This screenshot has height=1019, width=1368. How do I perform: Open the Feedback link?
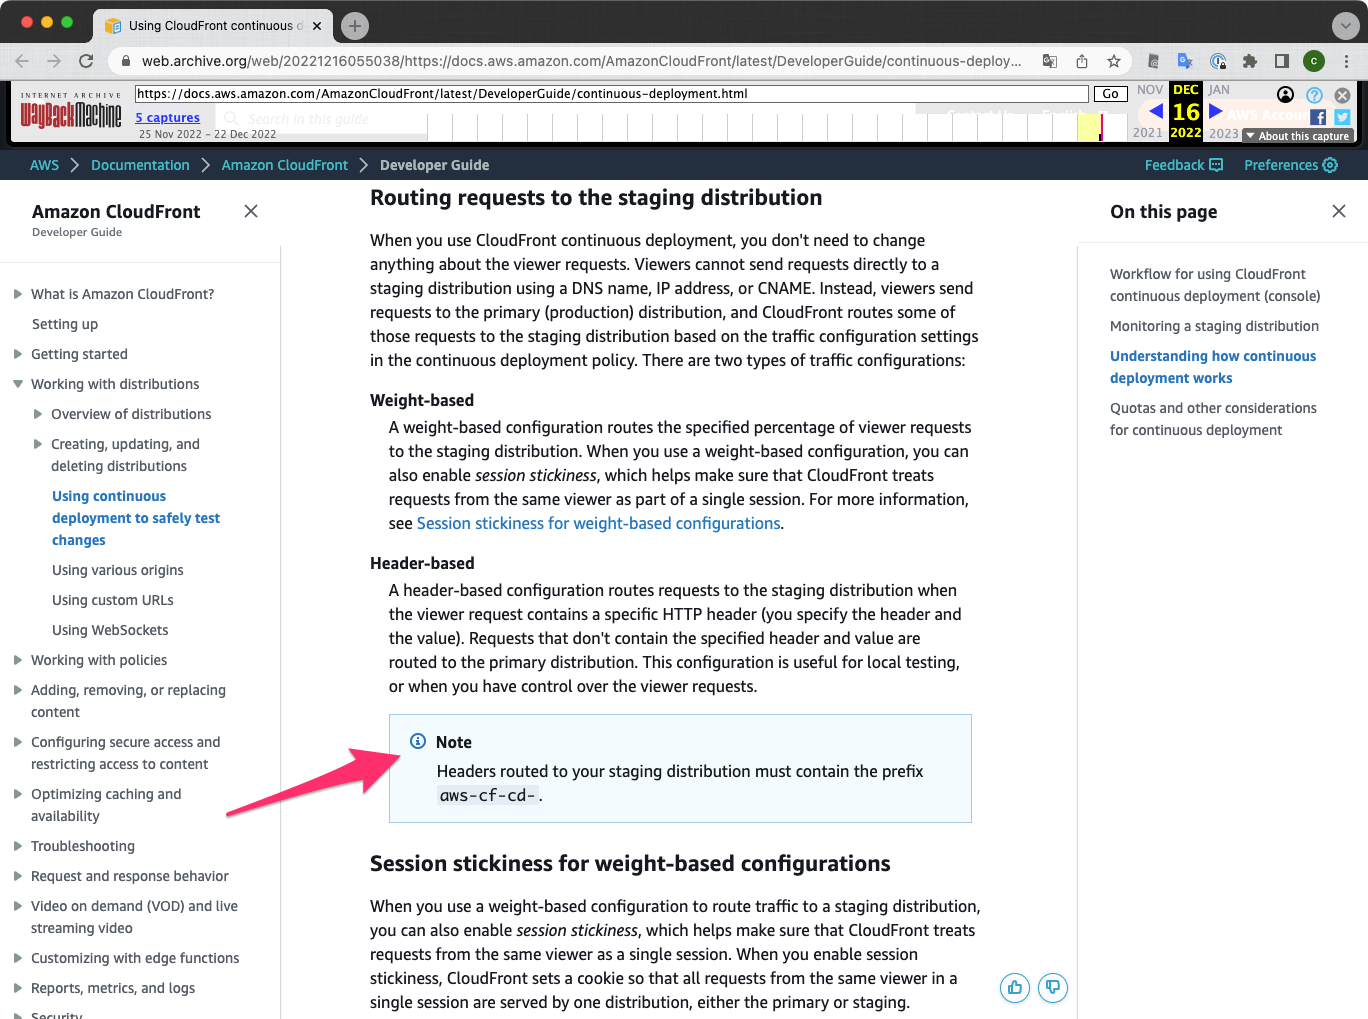pos(1184,165)
